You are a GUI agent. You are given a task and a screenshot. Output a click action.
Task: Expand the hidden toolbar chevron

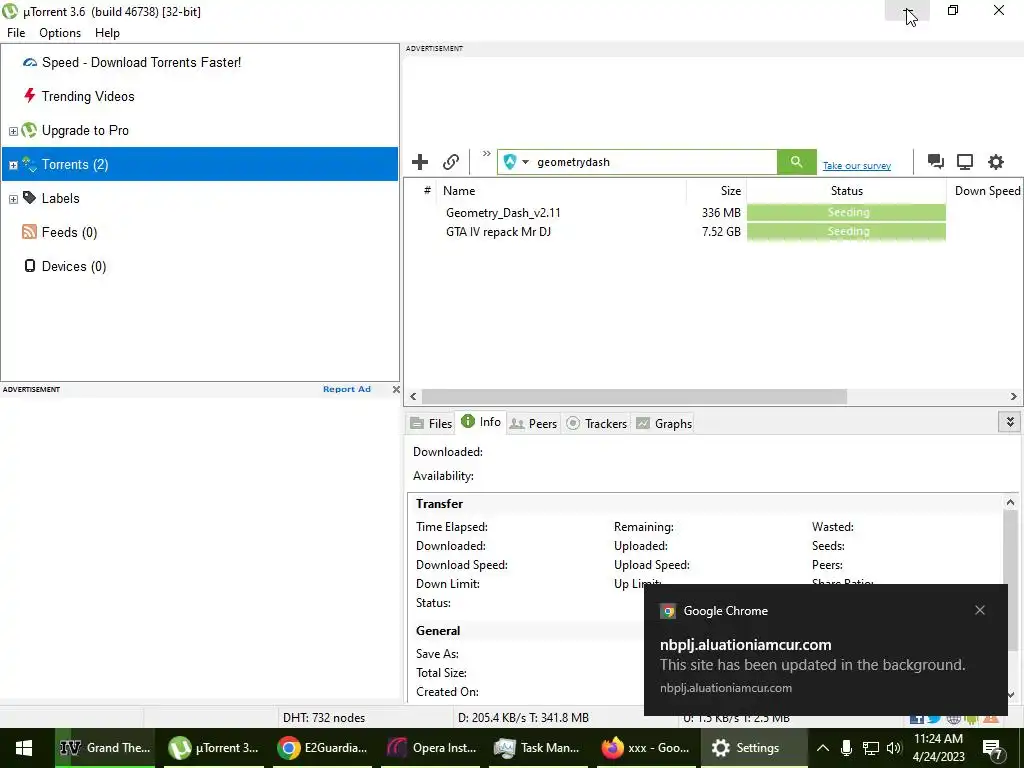point(487,154)
